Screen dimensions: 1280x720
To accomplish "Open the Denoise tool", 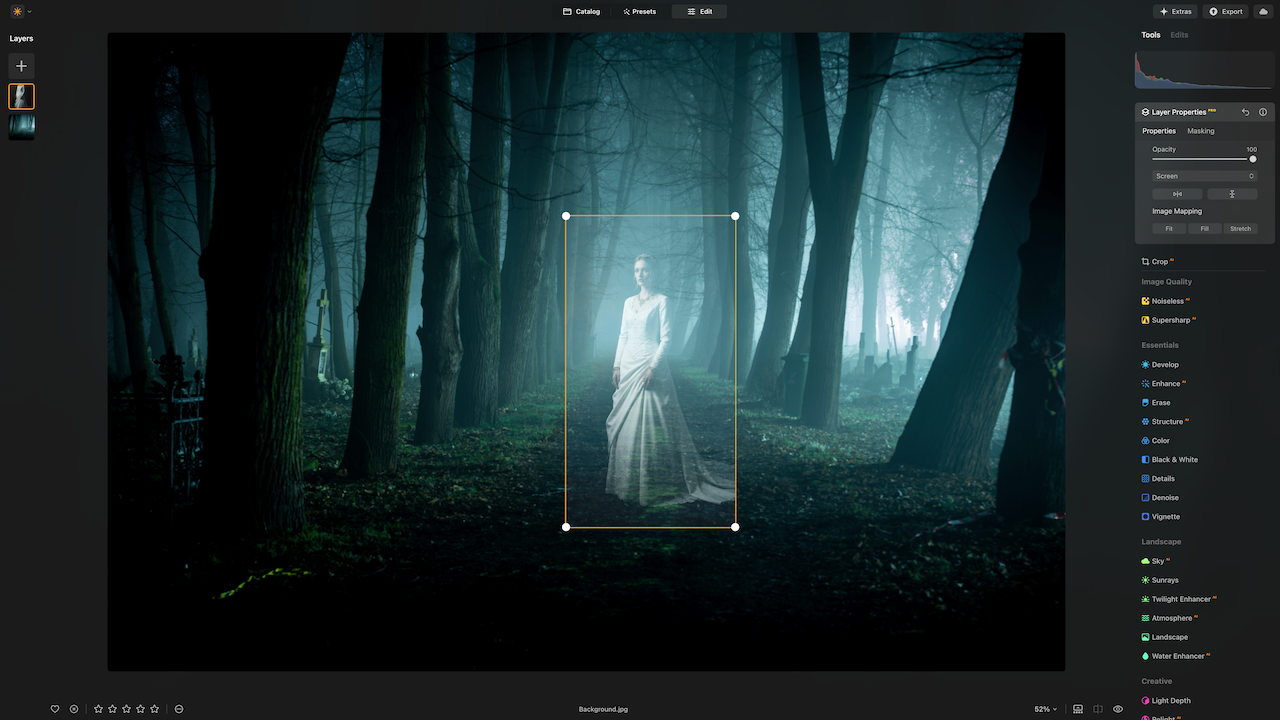I will click(1160, 498).
